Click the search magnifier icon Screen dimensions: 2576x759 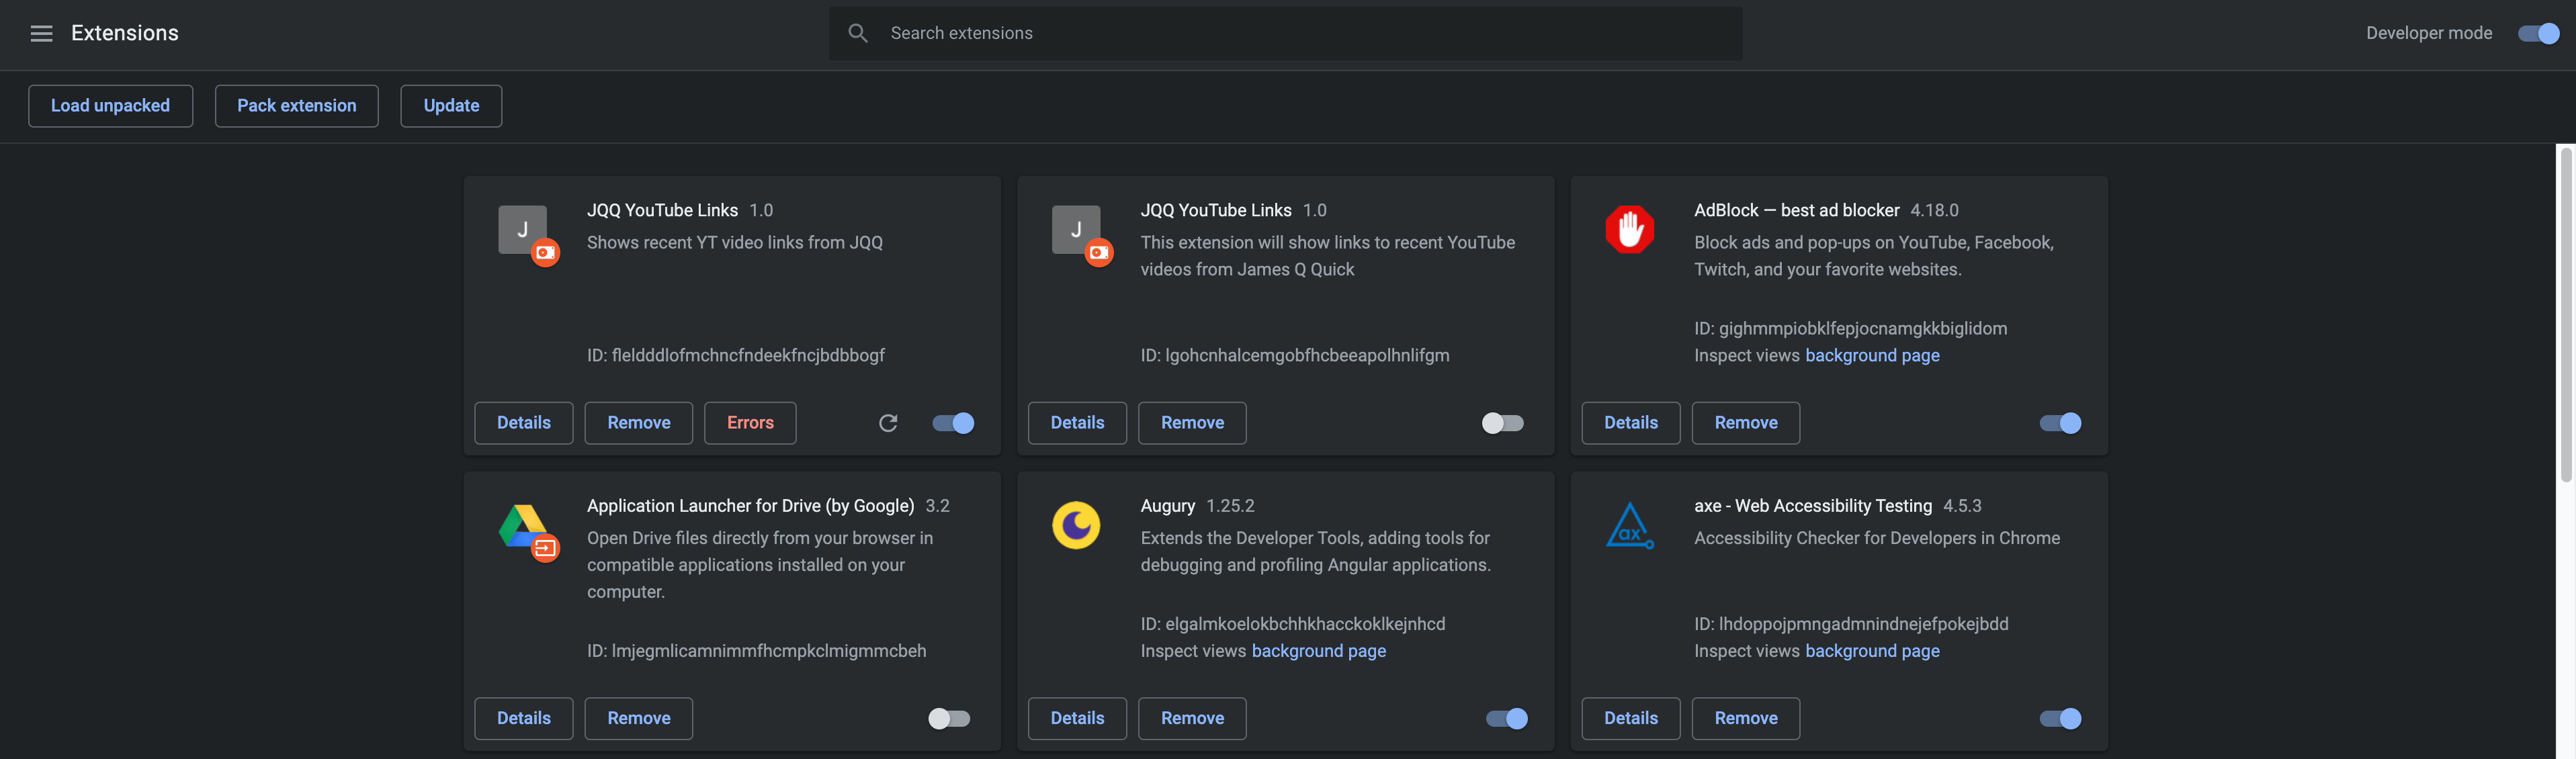857,33
